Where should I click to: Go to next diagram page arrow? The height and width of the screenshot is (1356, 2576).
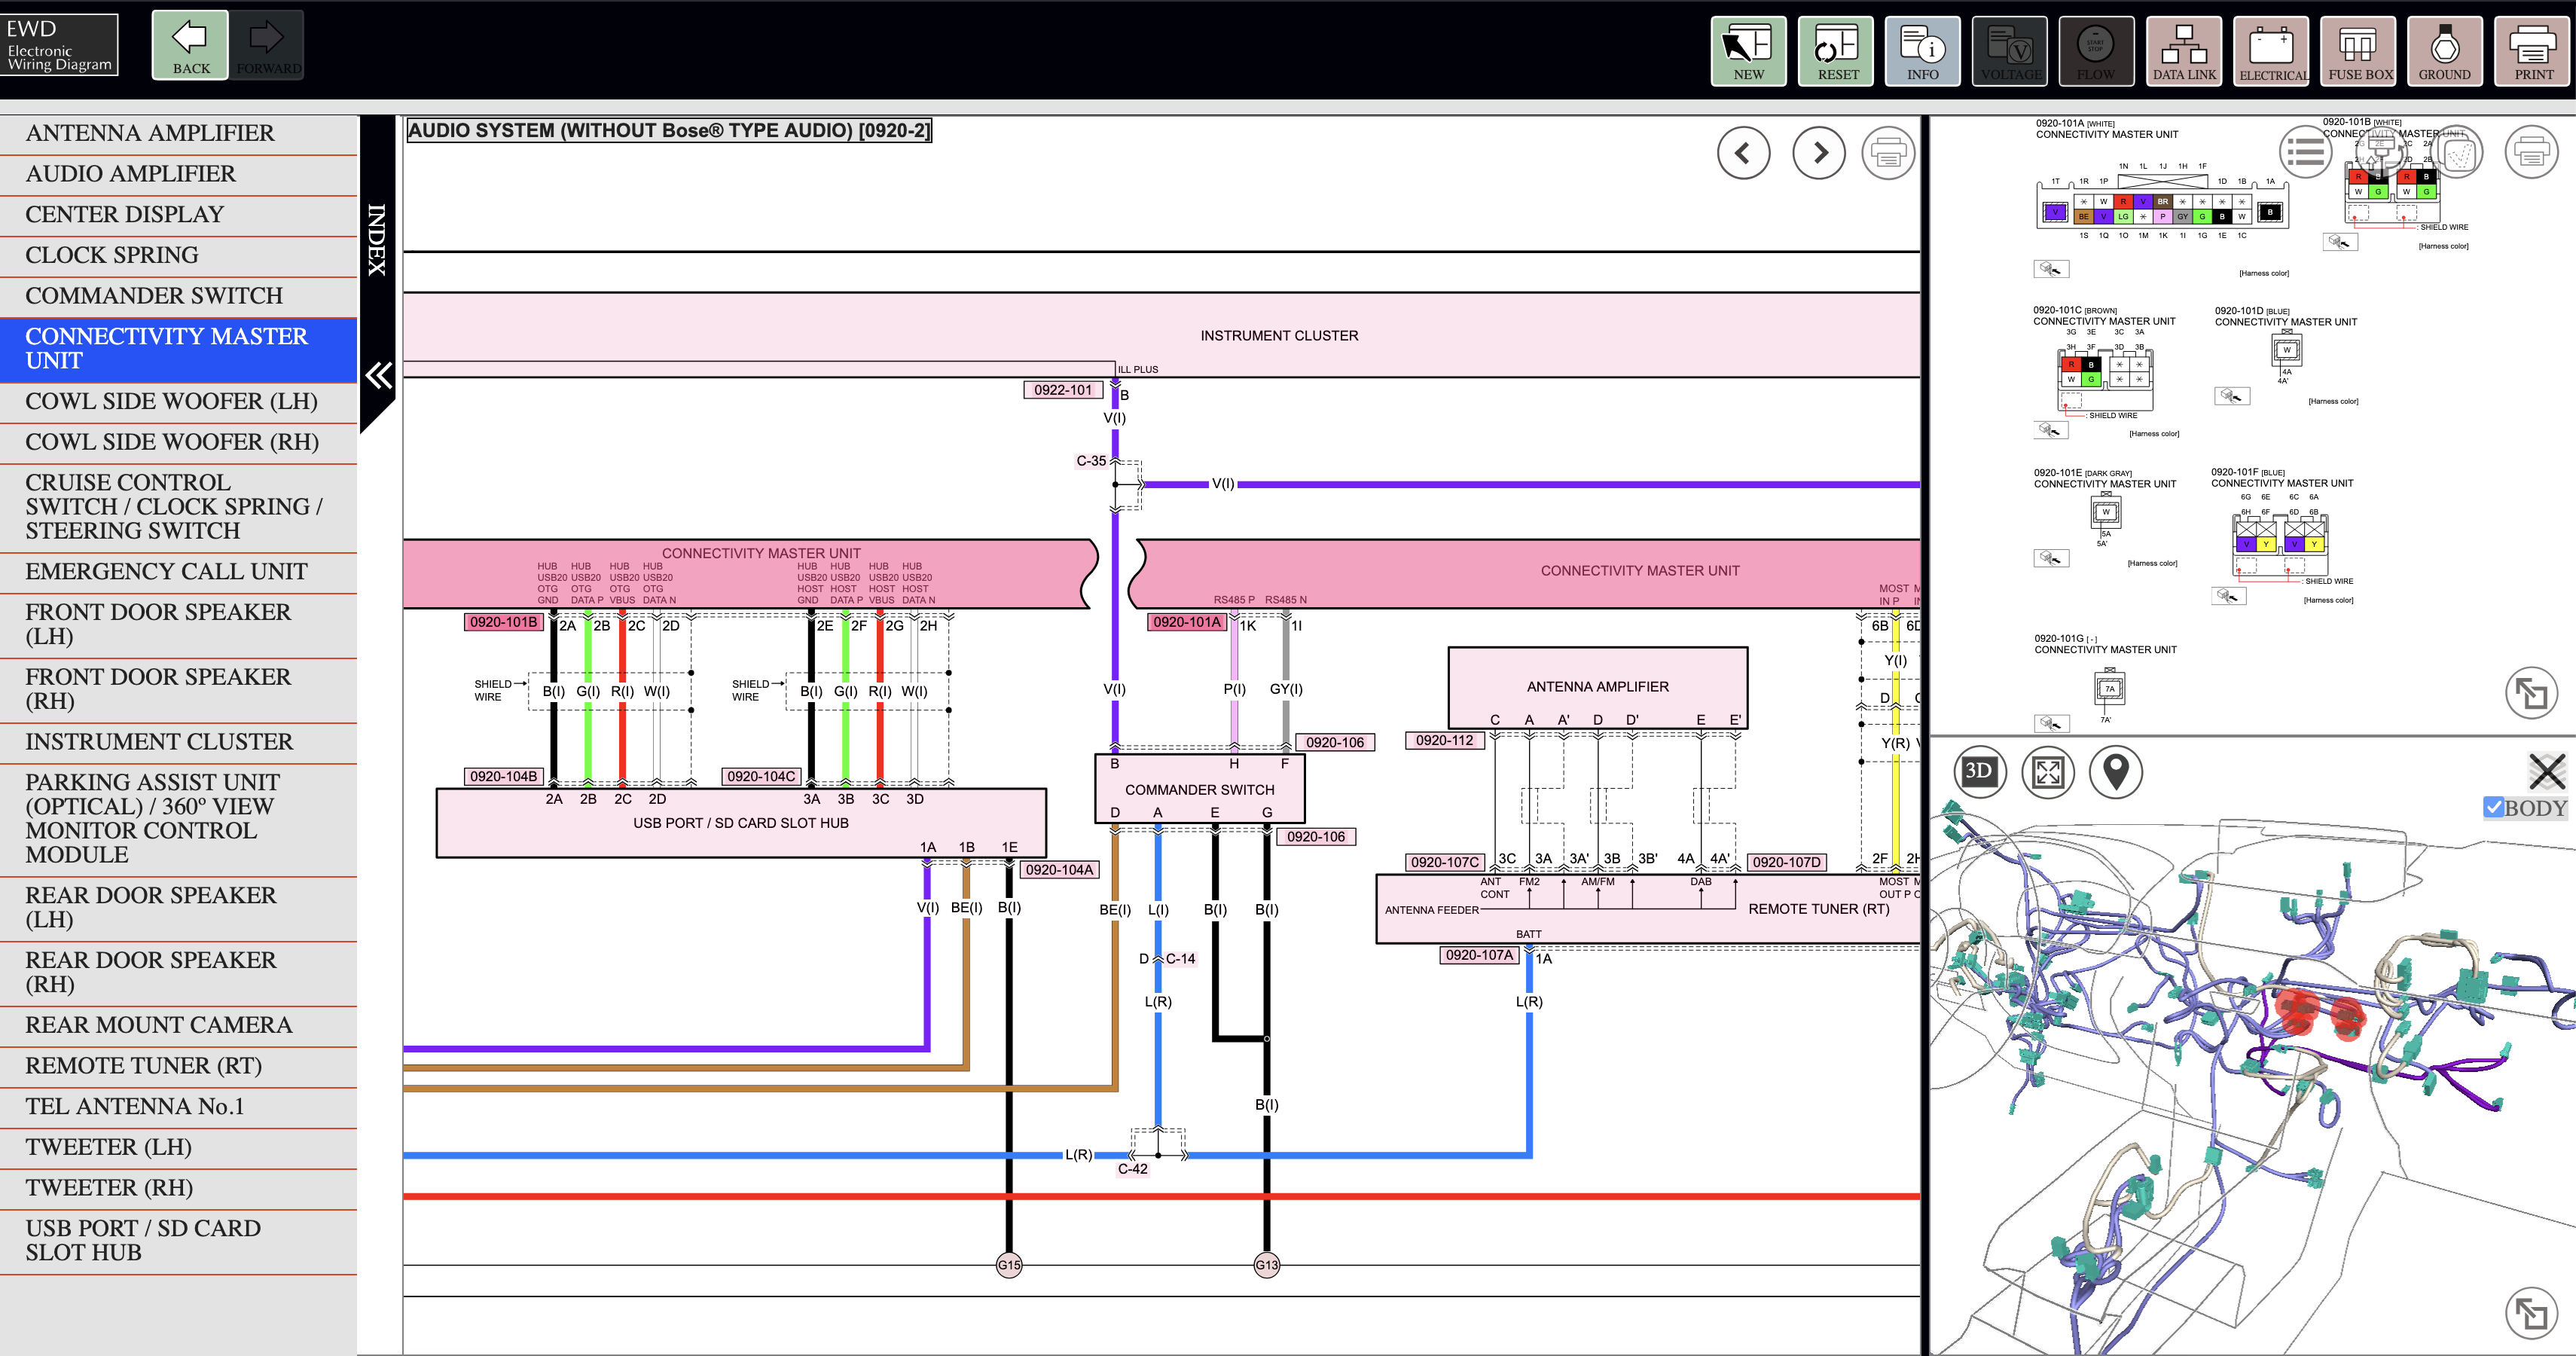(x=1819, y=153)
